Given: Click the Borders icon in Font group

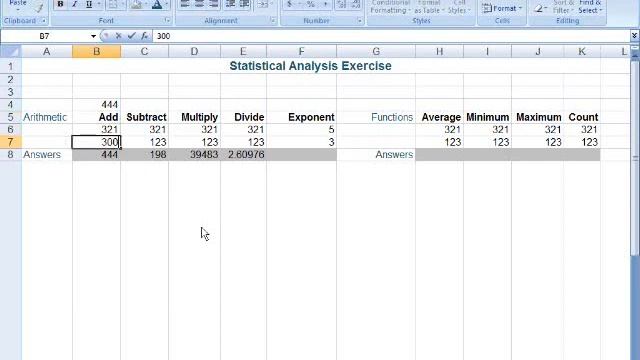Looking at the screenshot, I should [113, 4].
